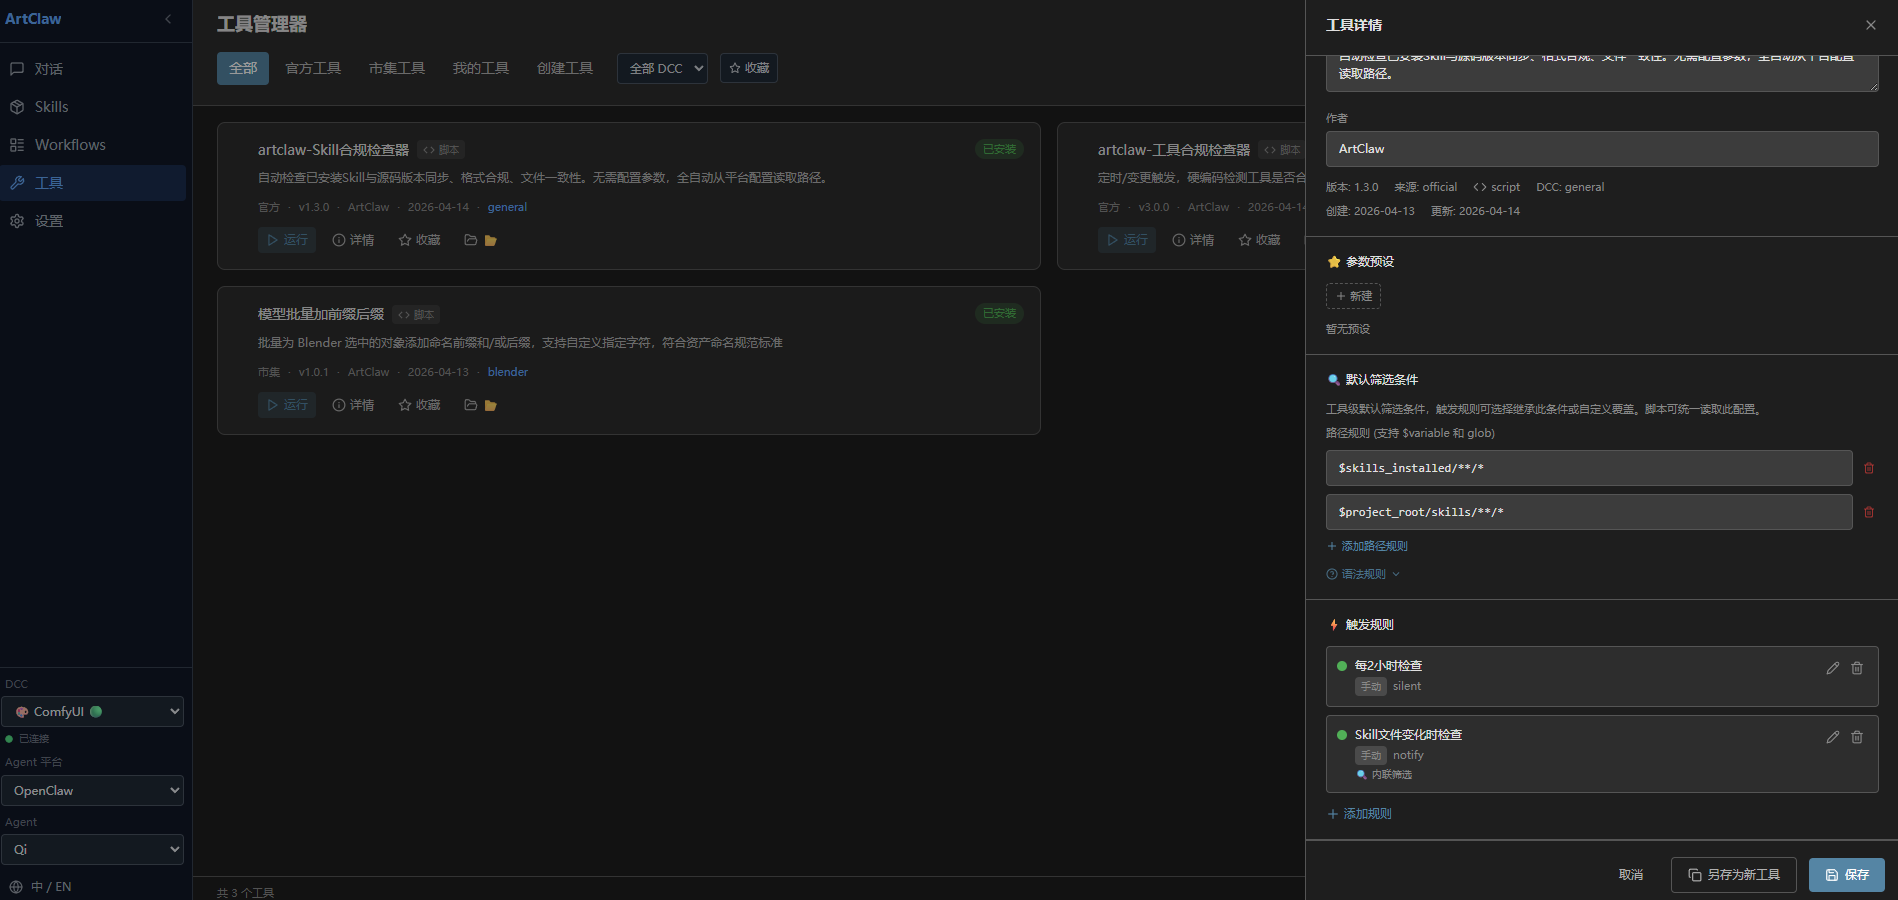
Task: Edit the $project_root/skills/**/* path rule field
Action: pyautogui.click(x=1589, y=512)
